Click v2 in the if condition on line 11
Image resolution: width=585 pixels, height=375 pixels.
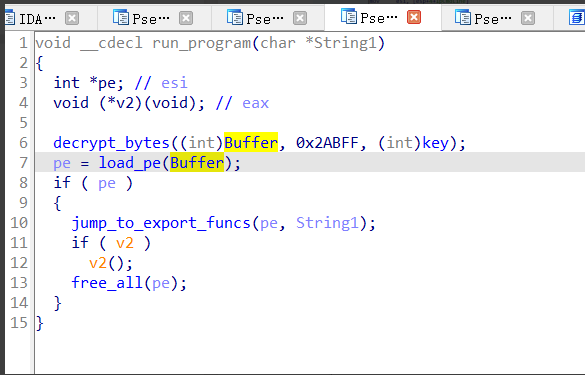pos(125,243)
